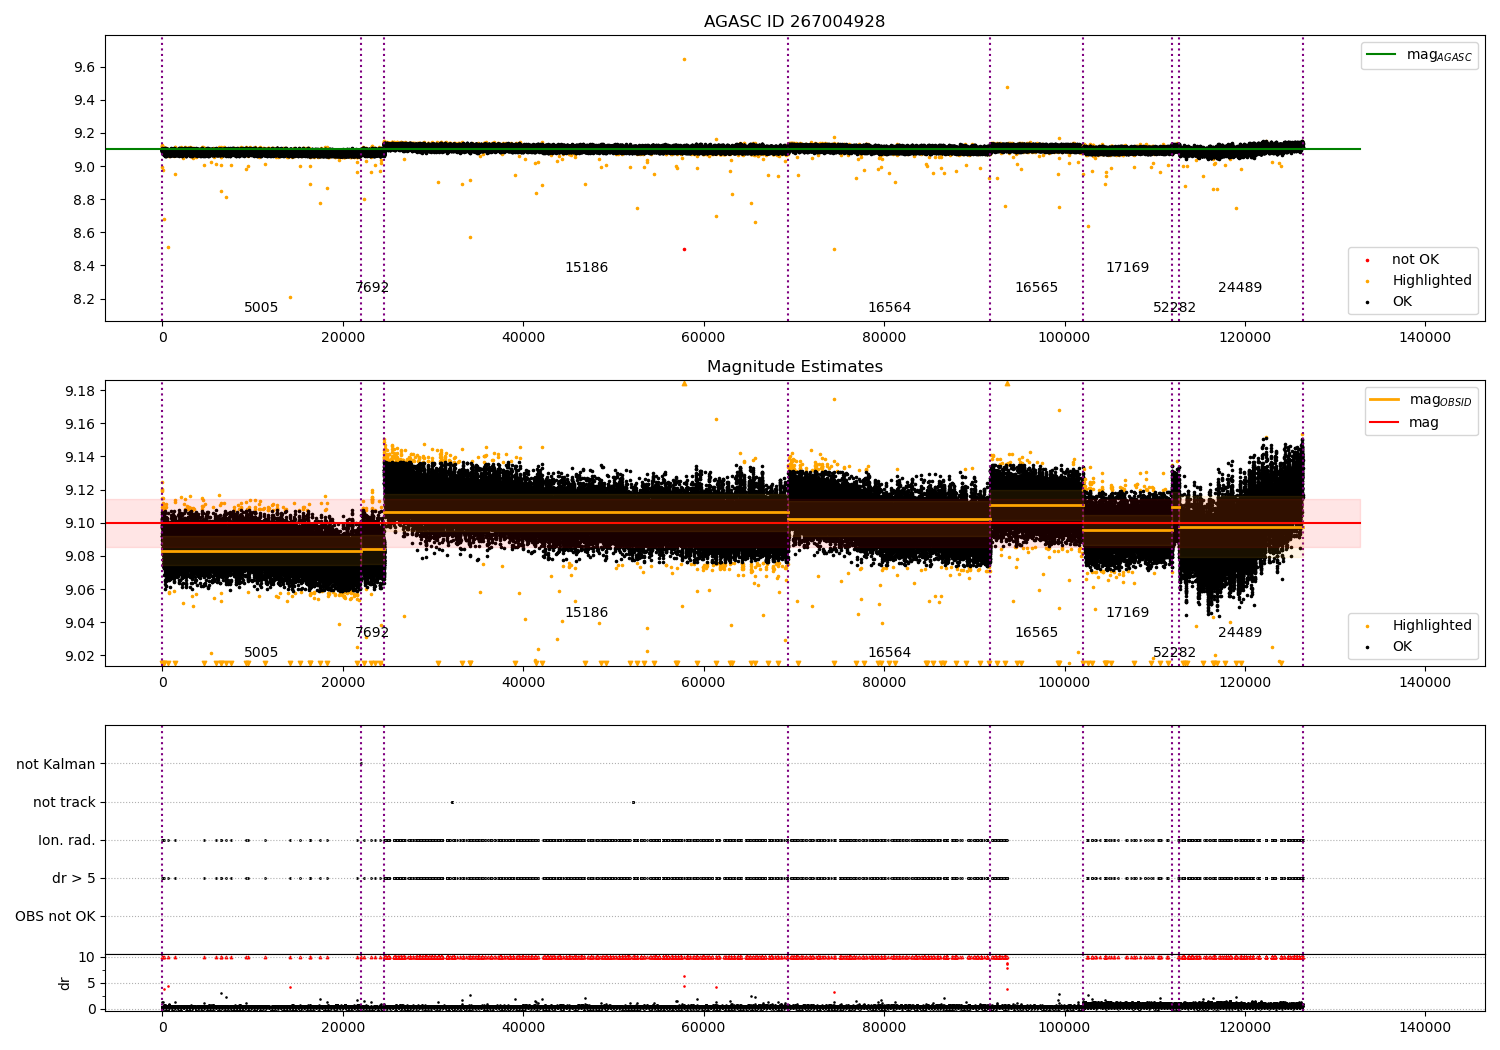Click the 10 tick label on dr axis

tap(87, 958)
